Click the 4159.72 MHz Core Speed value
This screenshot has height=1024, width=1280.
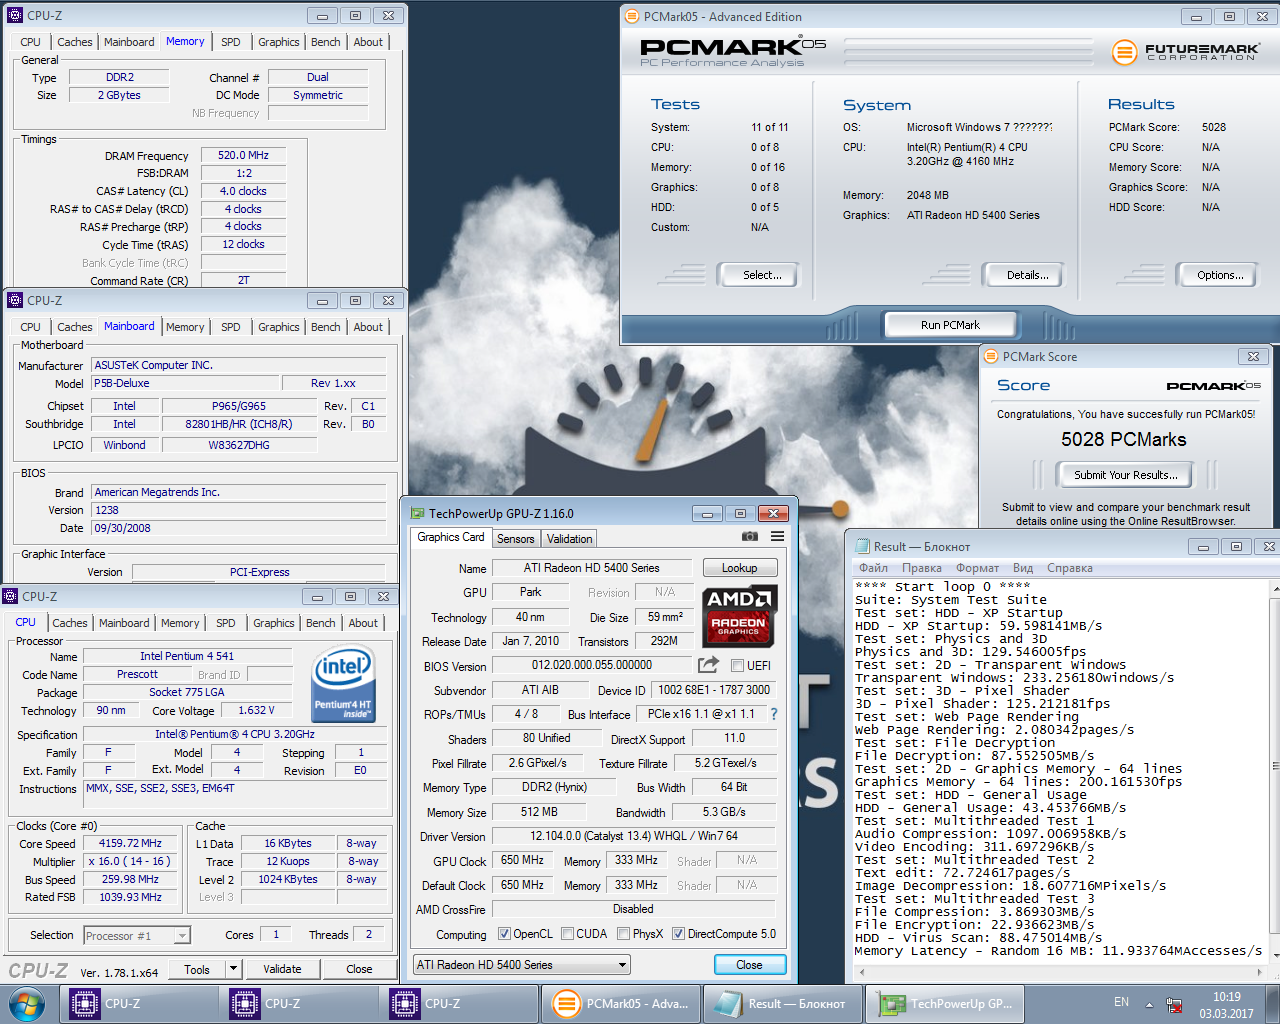coord(130,843)
